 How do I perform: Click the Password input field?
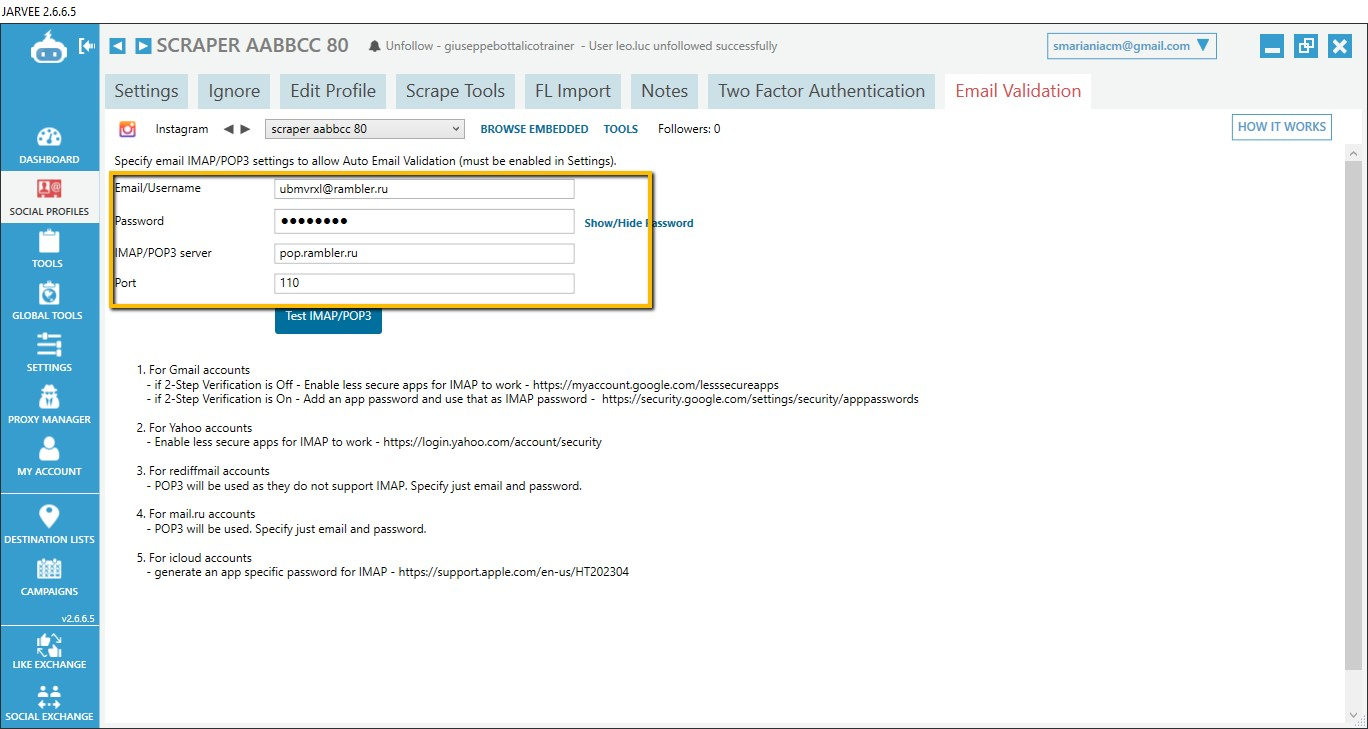click(x=424, y=221)
